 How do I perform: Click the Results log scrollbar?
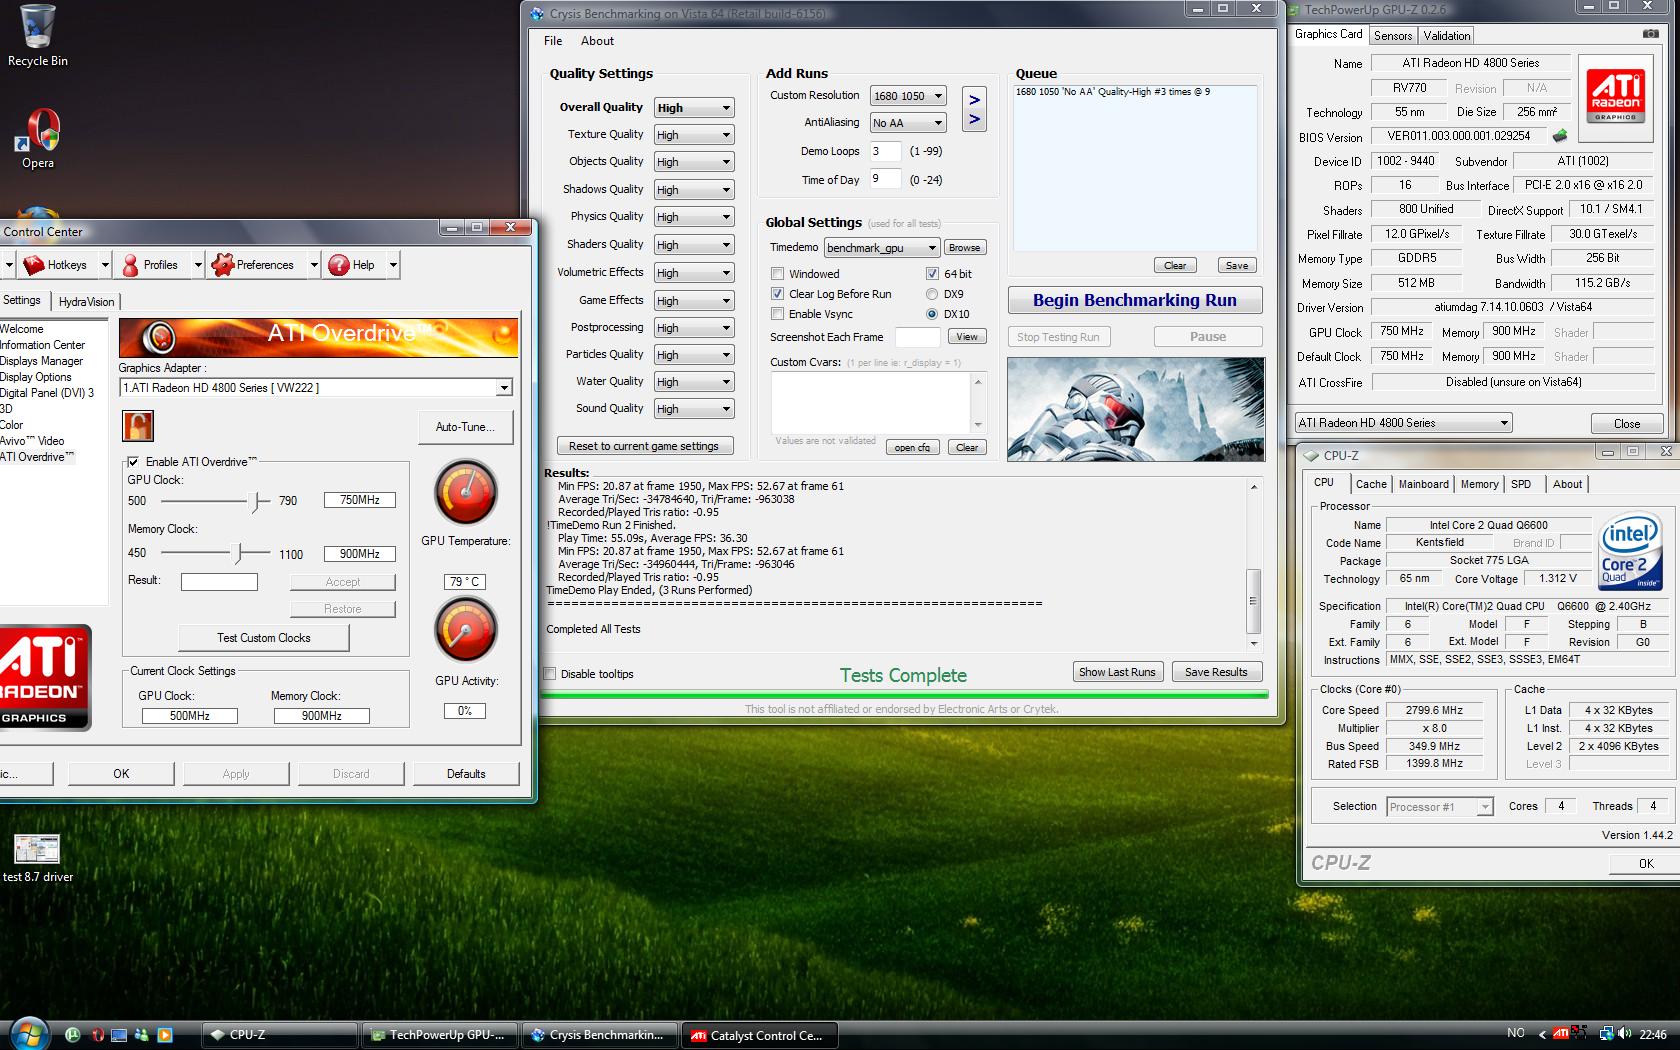point(1253,565)
